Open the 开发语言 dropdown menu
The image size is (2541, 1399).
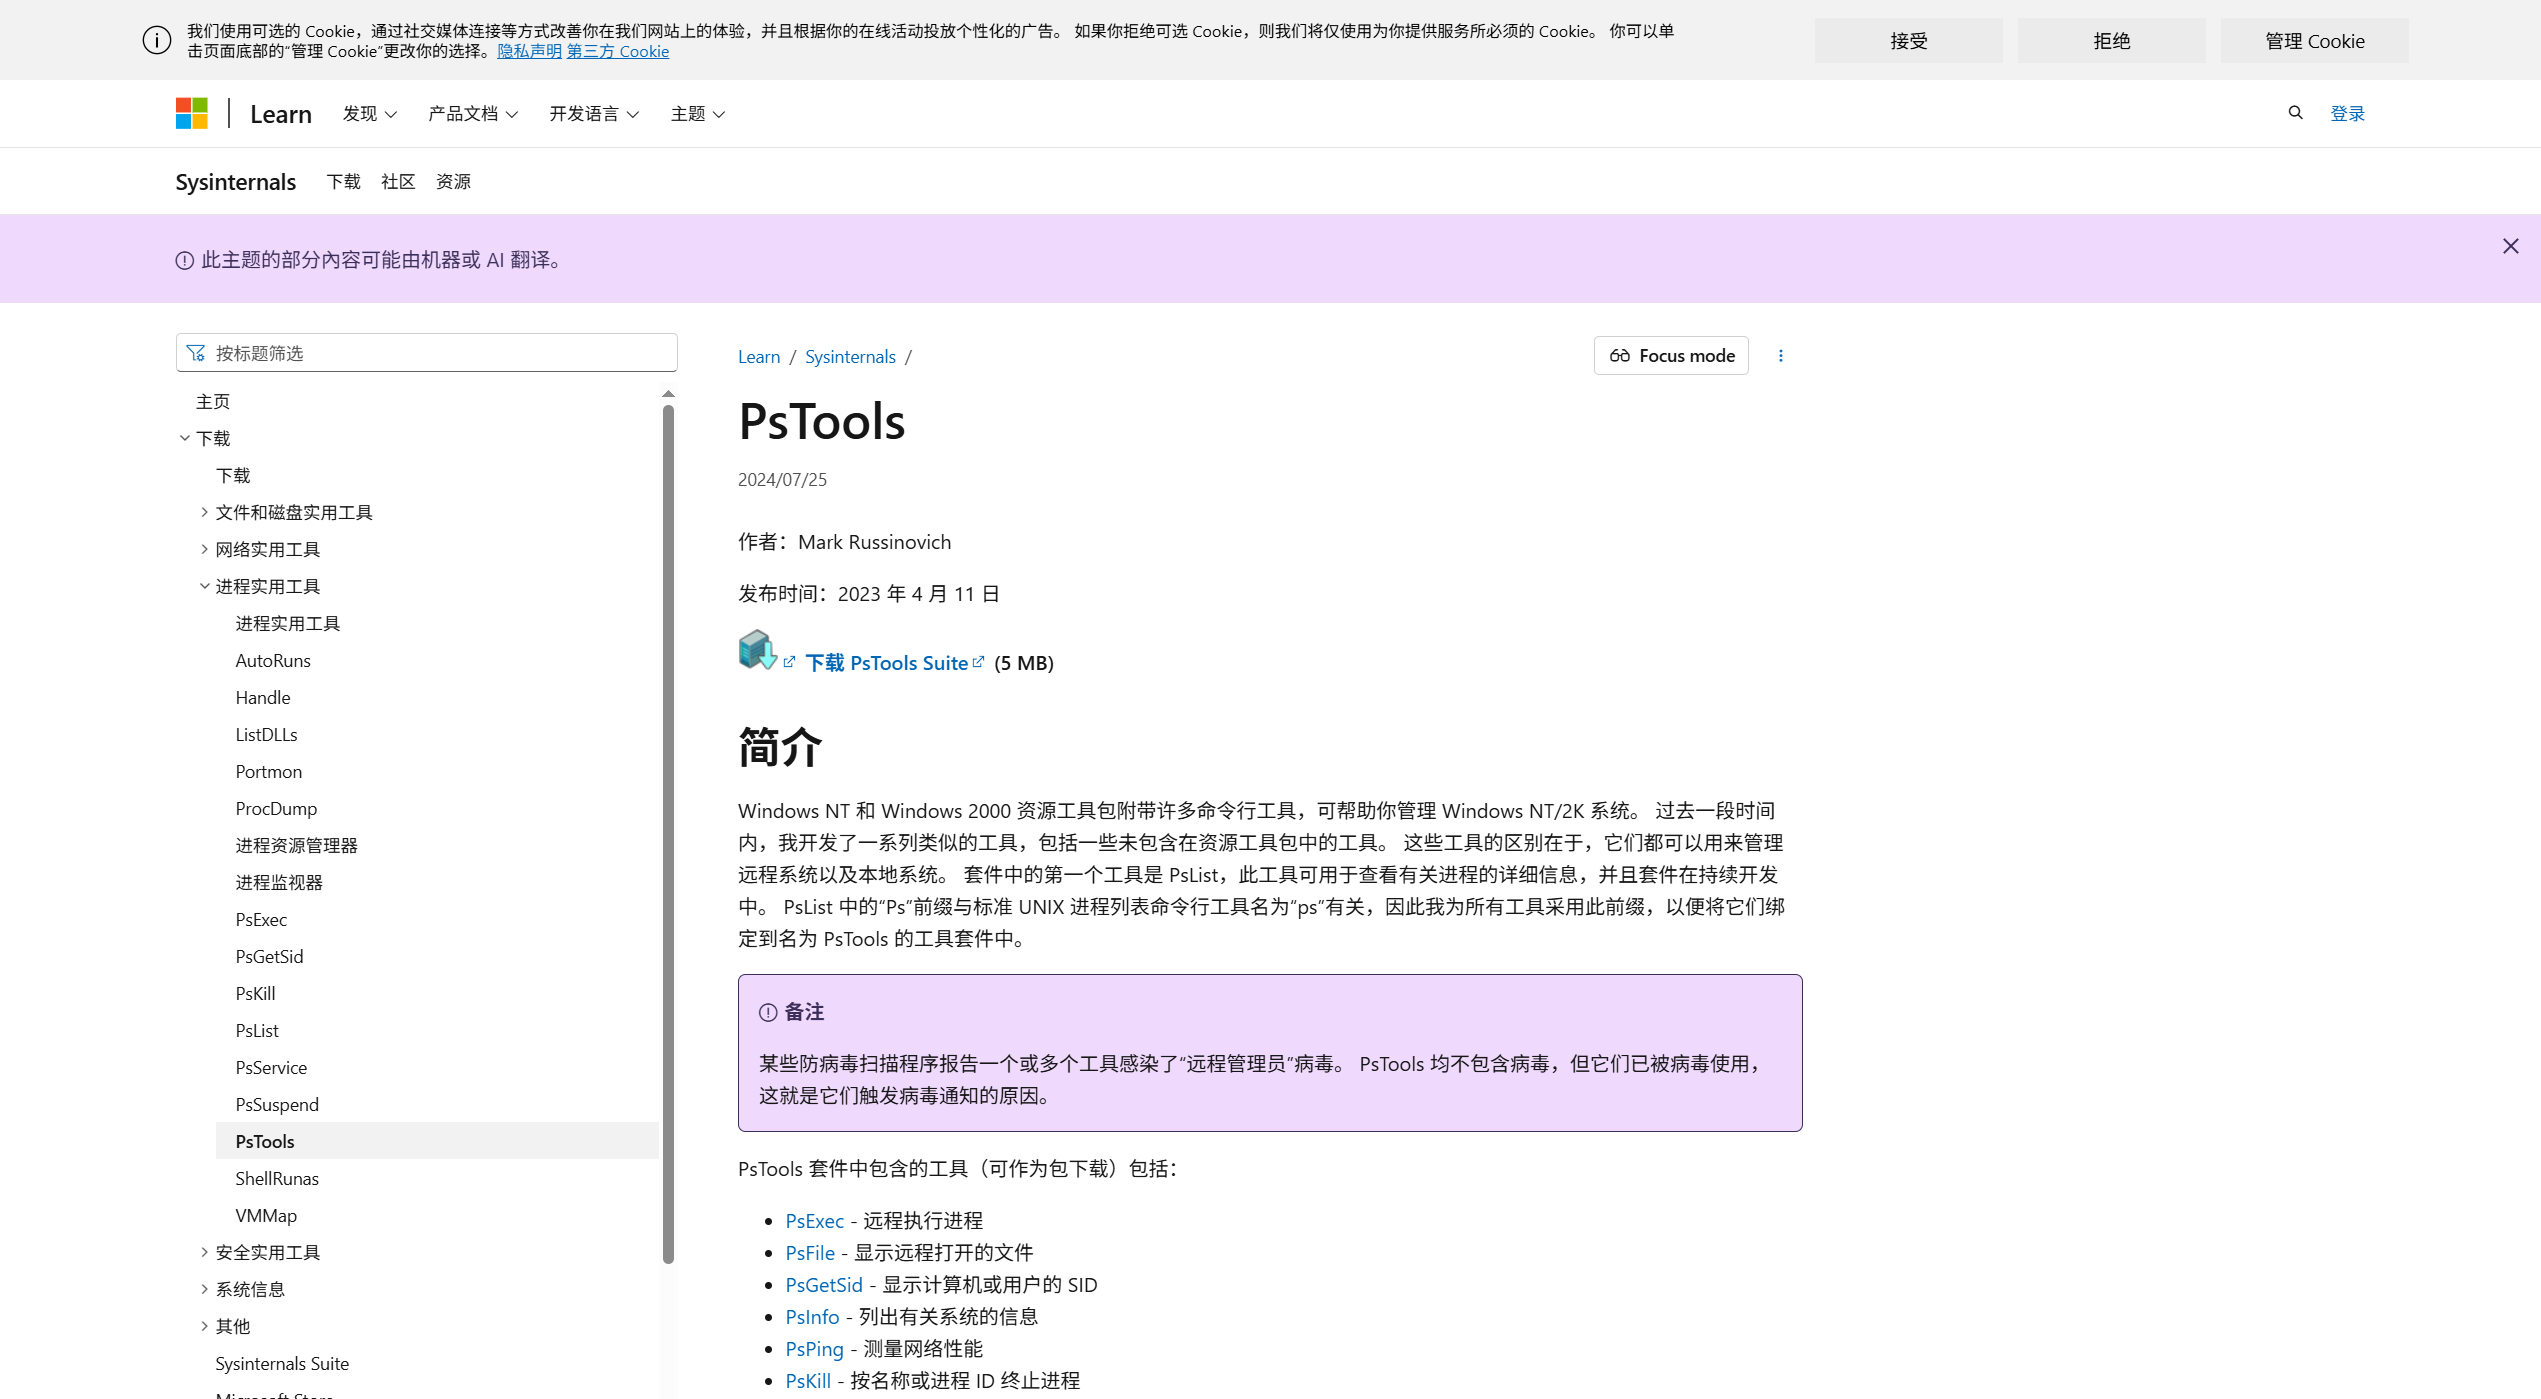tap(592, 113)
